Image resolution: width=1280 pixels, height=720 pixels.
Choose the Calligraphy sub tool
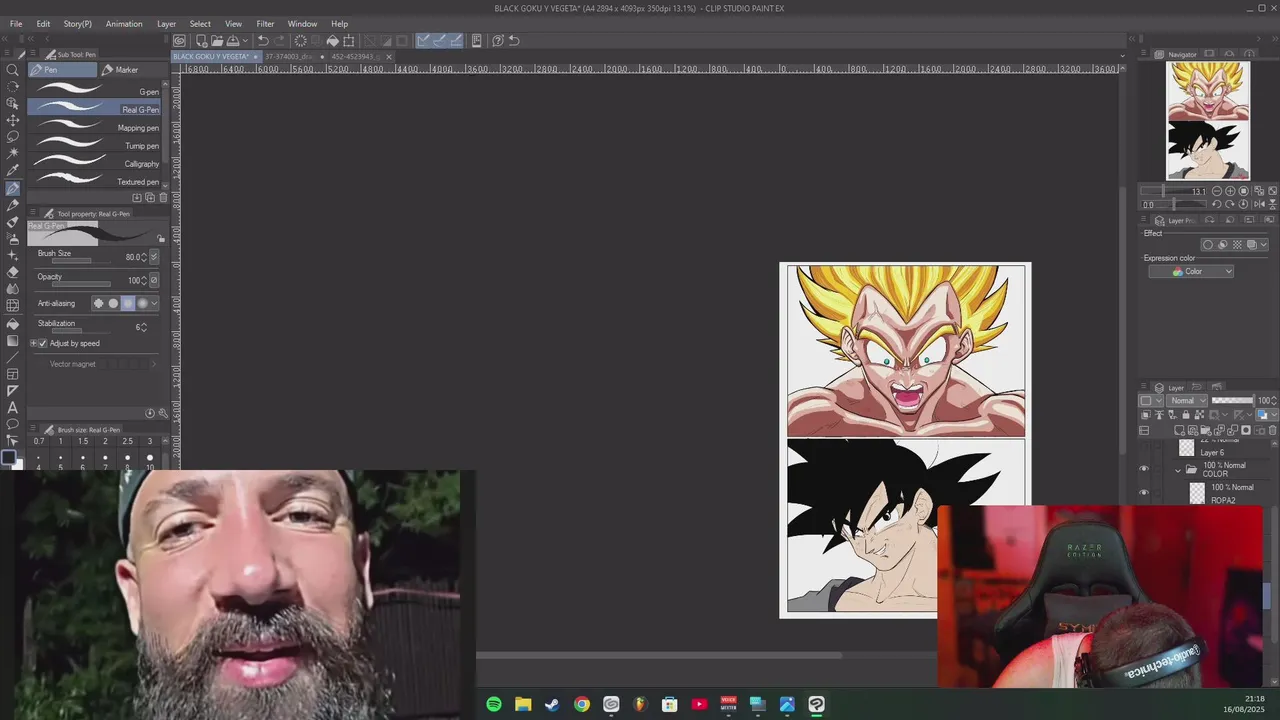point(94,164)
